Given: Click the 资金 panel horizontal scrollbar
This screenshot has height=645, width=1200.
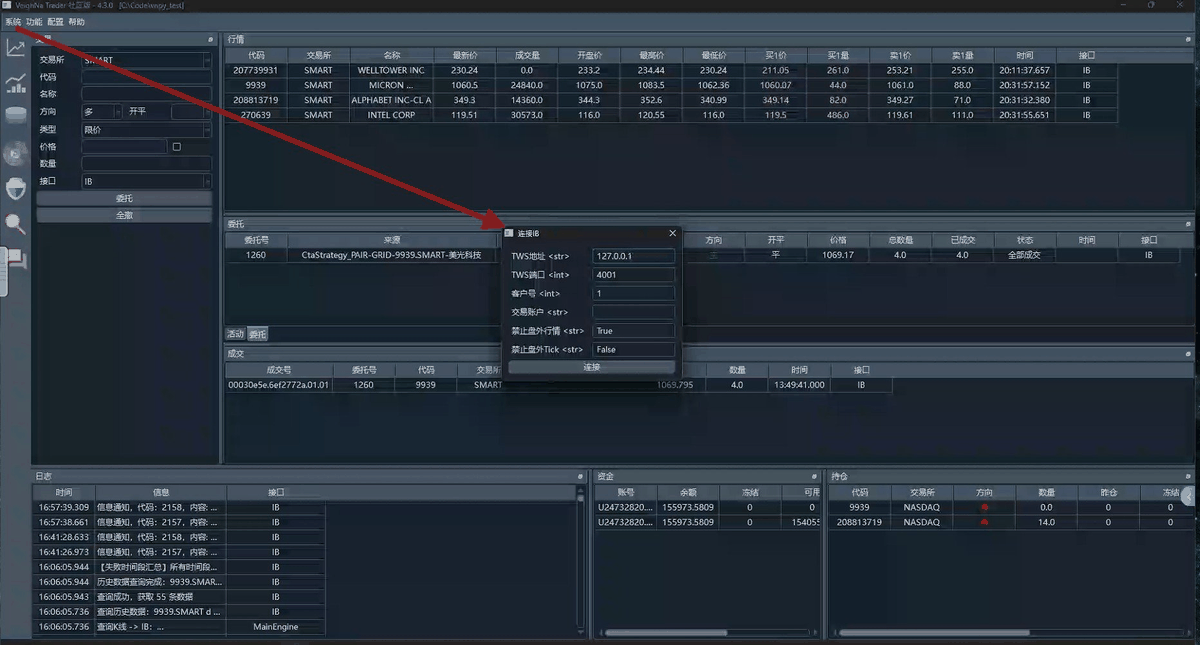Looking at the screenshot, I should pos(707,632).
